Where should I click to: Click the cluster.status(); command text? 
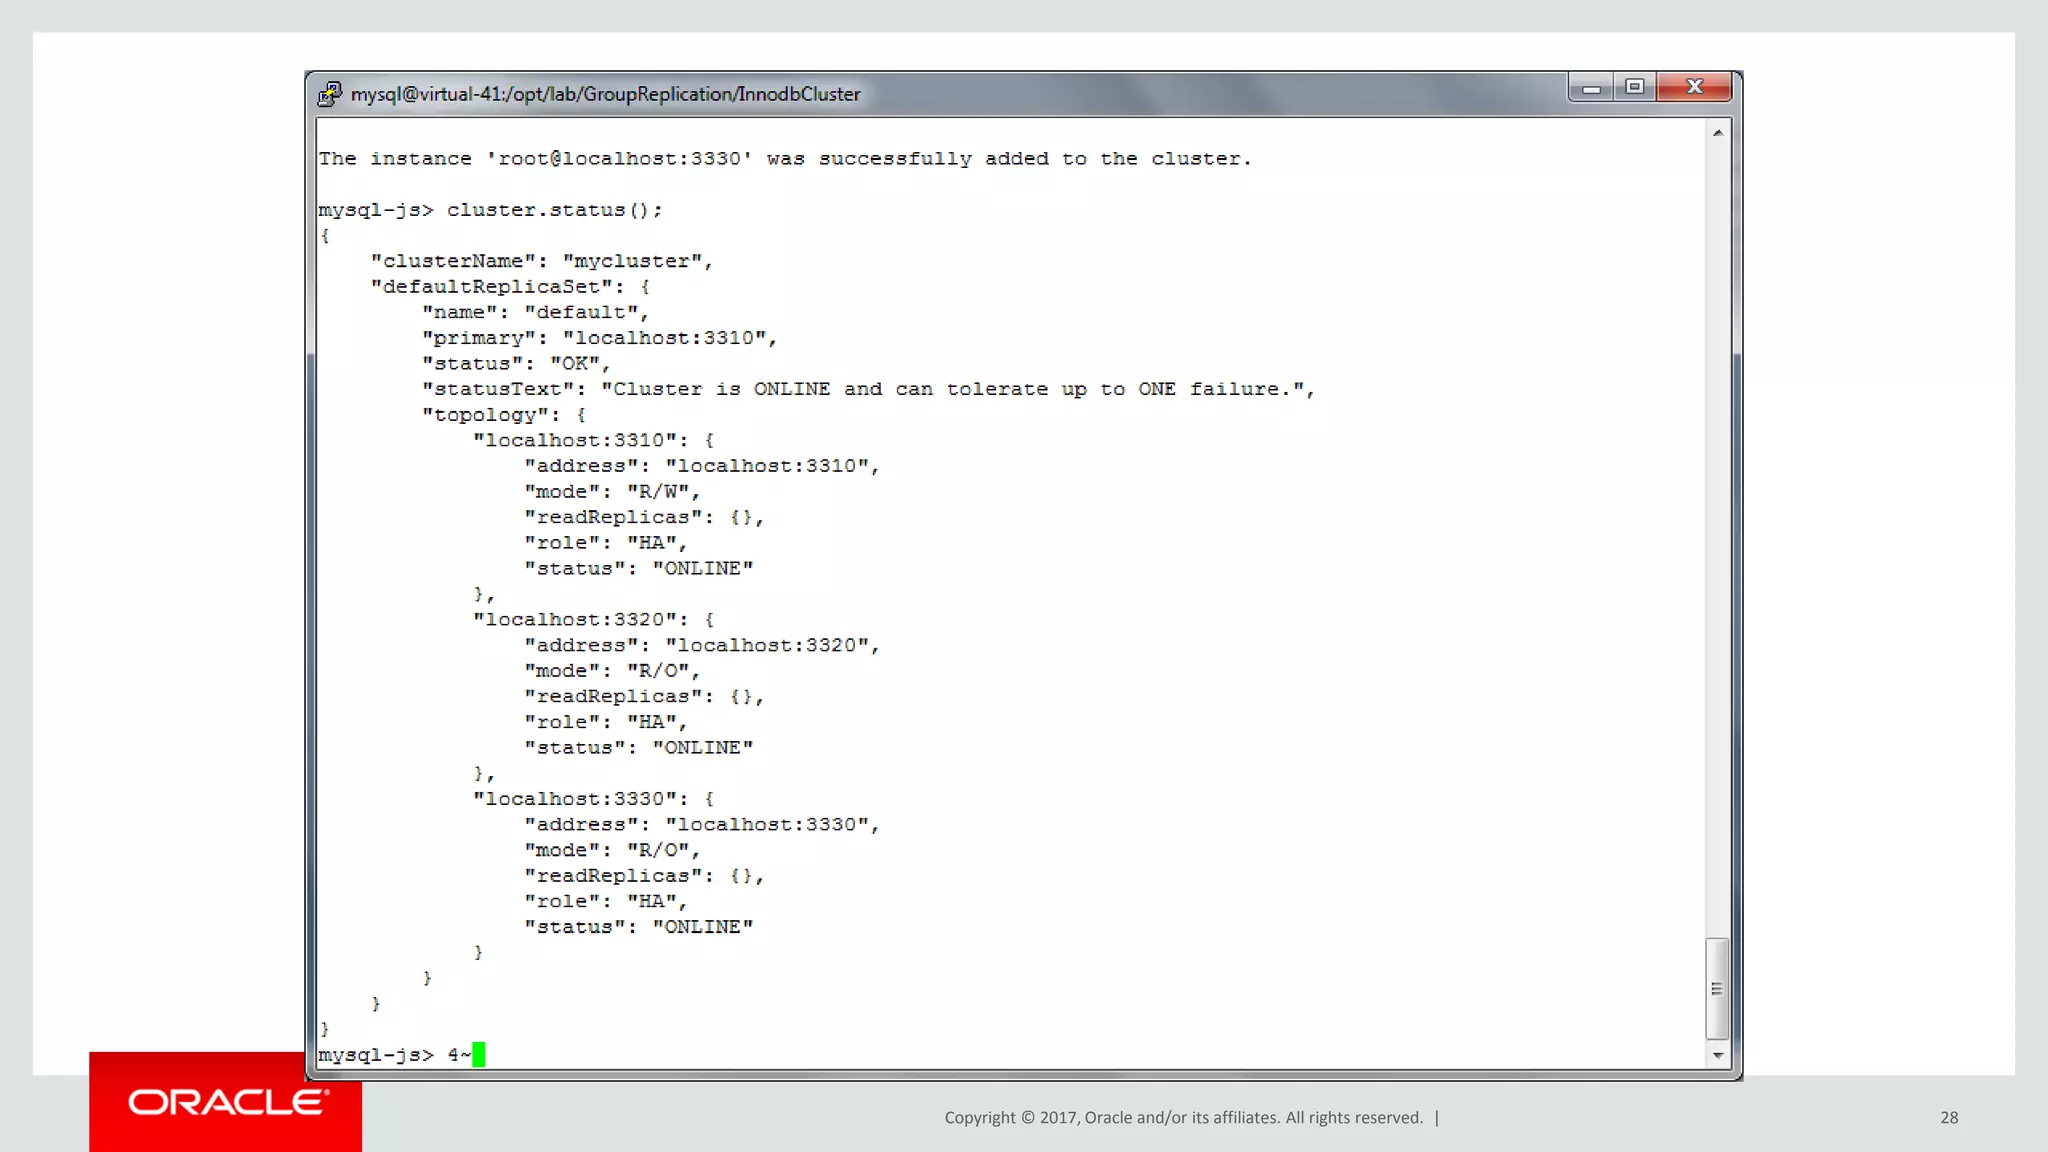point(554,210)
